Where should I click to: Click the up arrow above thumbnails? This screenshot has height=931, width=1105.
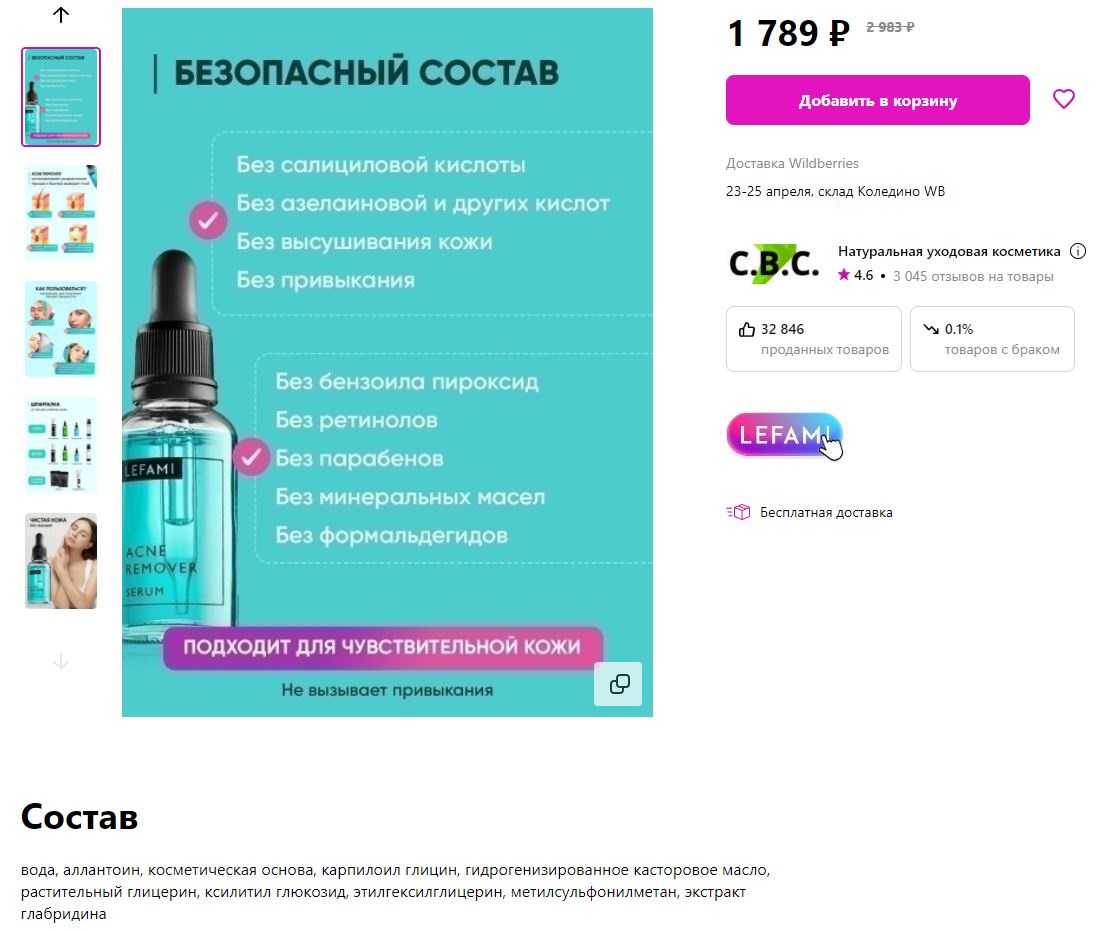click(61, 15)
